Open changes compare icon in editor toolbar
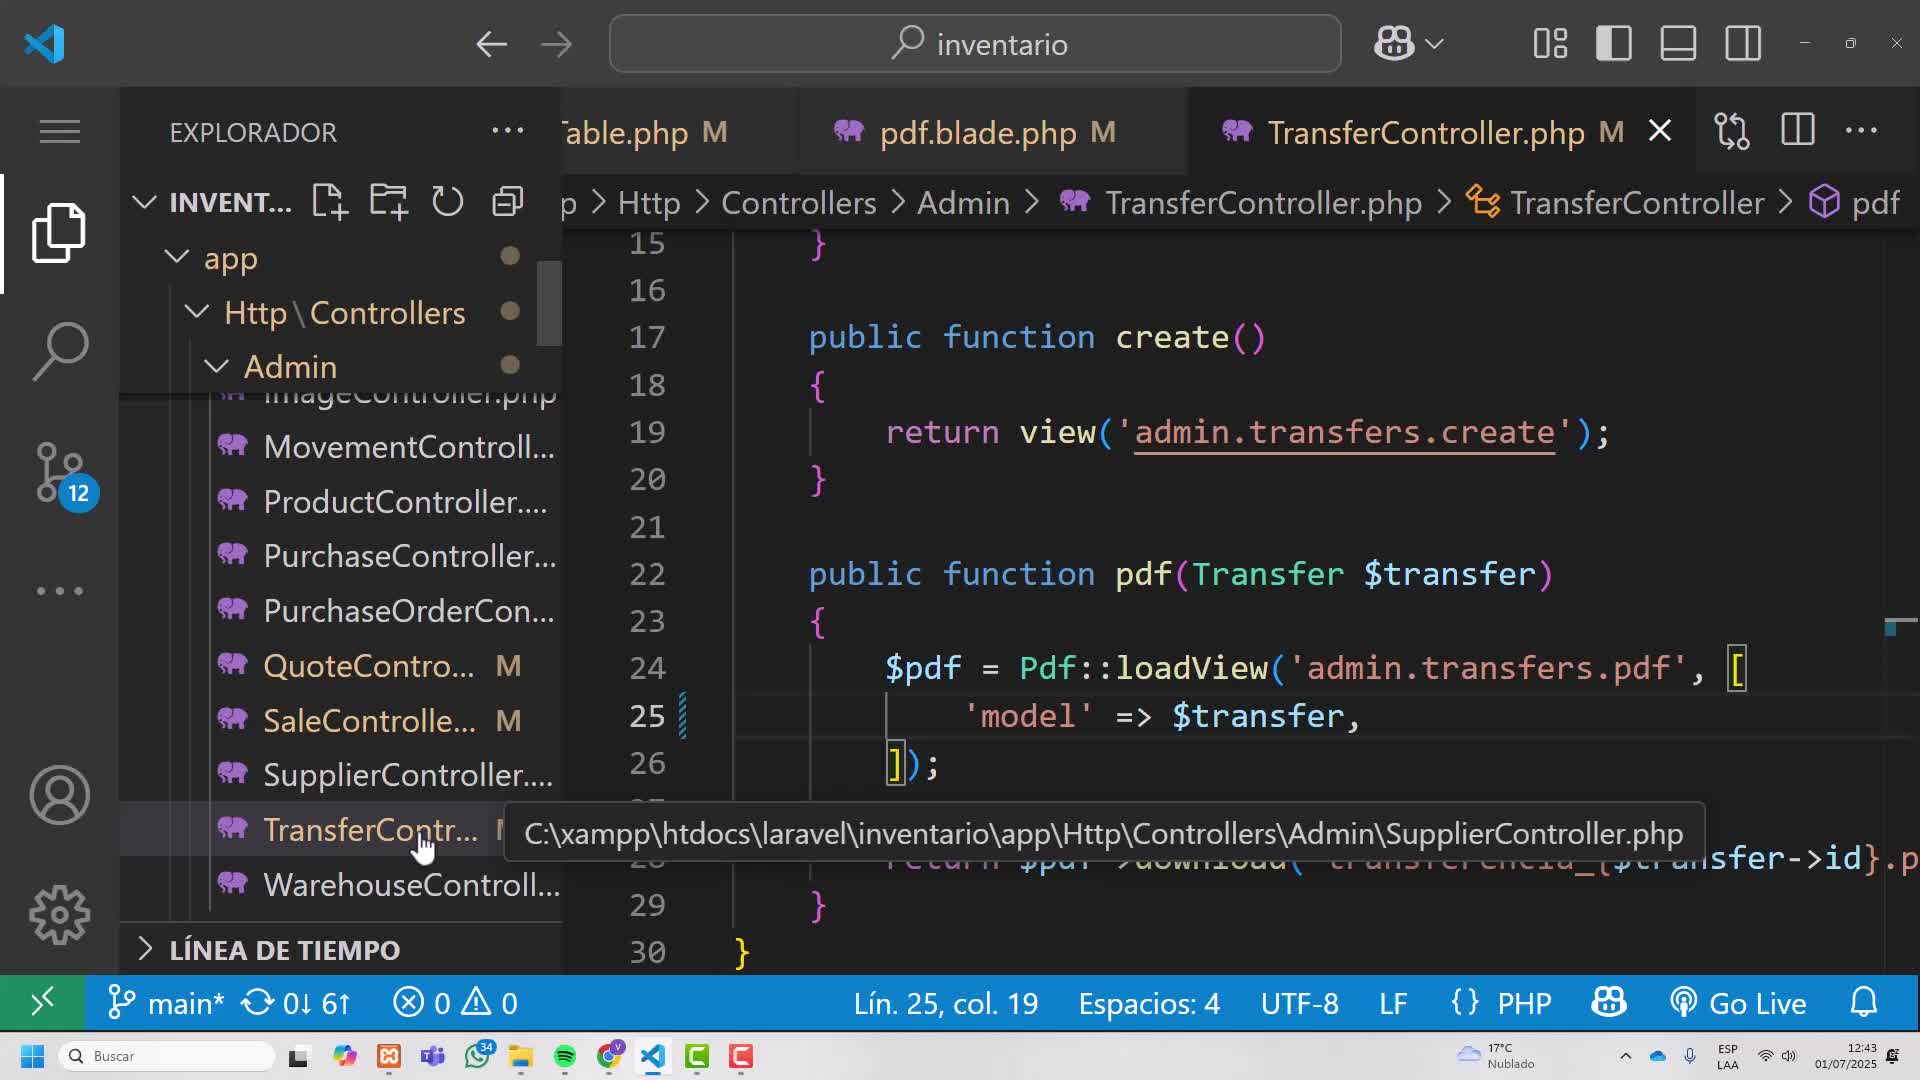Viewport: 1920px width, 1080px height. pos(1732,131)
